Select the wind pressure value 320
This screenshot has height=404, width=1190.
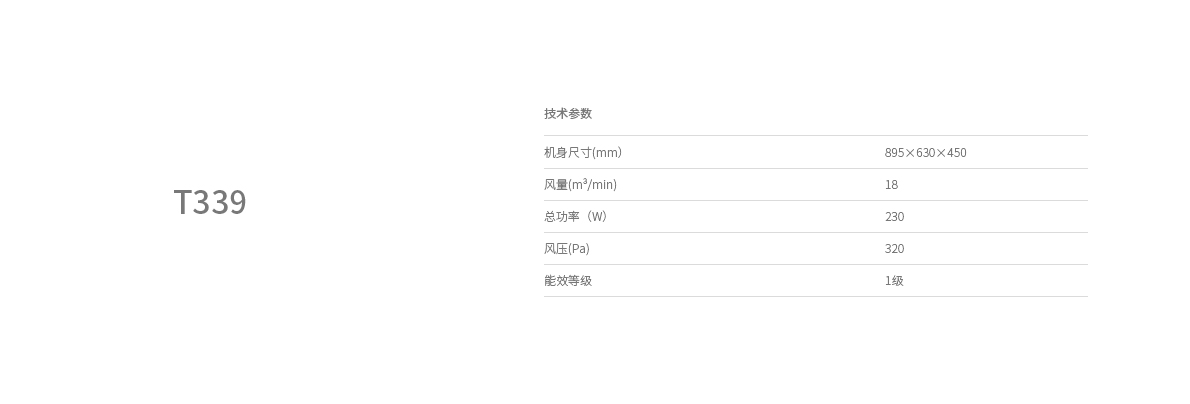894,248
